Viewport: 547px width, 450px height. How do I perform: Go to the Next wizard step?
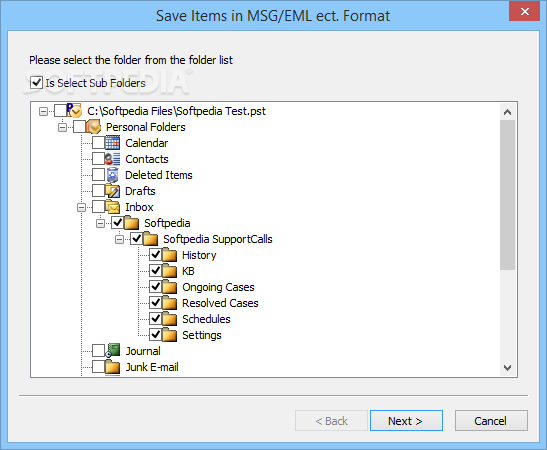(406, 421)
